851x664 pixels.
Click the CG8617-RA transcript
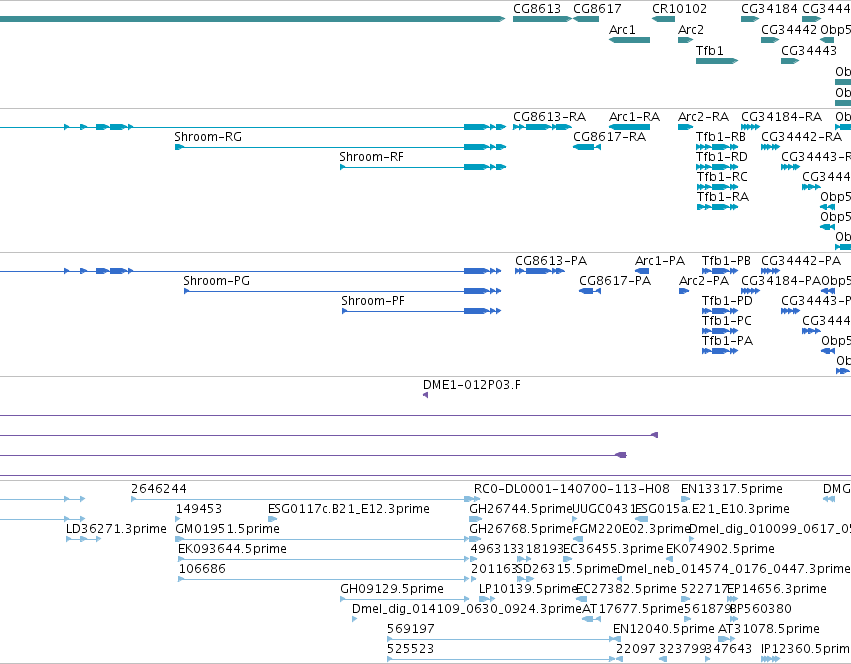point(587,147)
